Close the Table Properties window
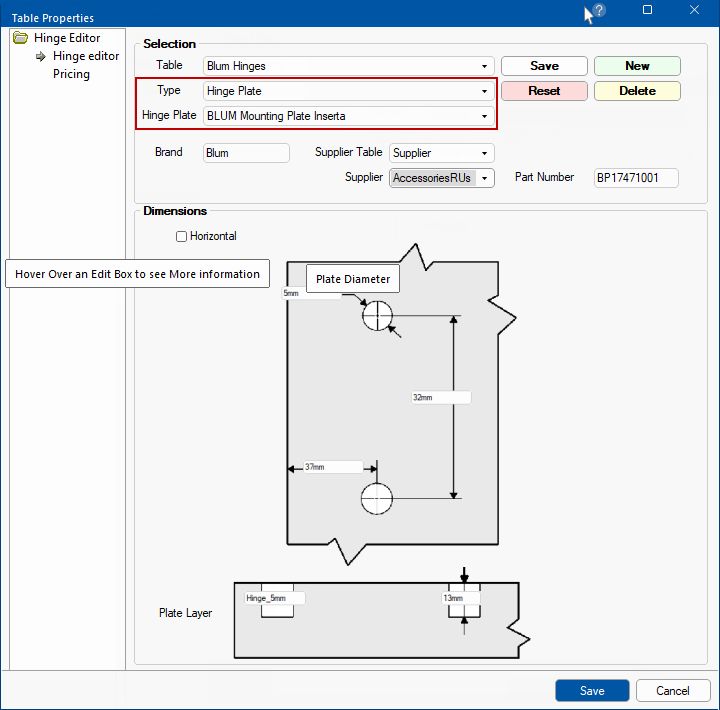 coord(694,10)
